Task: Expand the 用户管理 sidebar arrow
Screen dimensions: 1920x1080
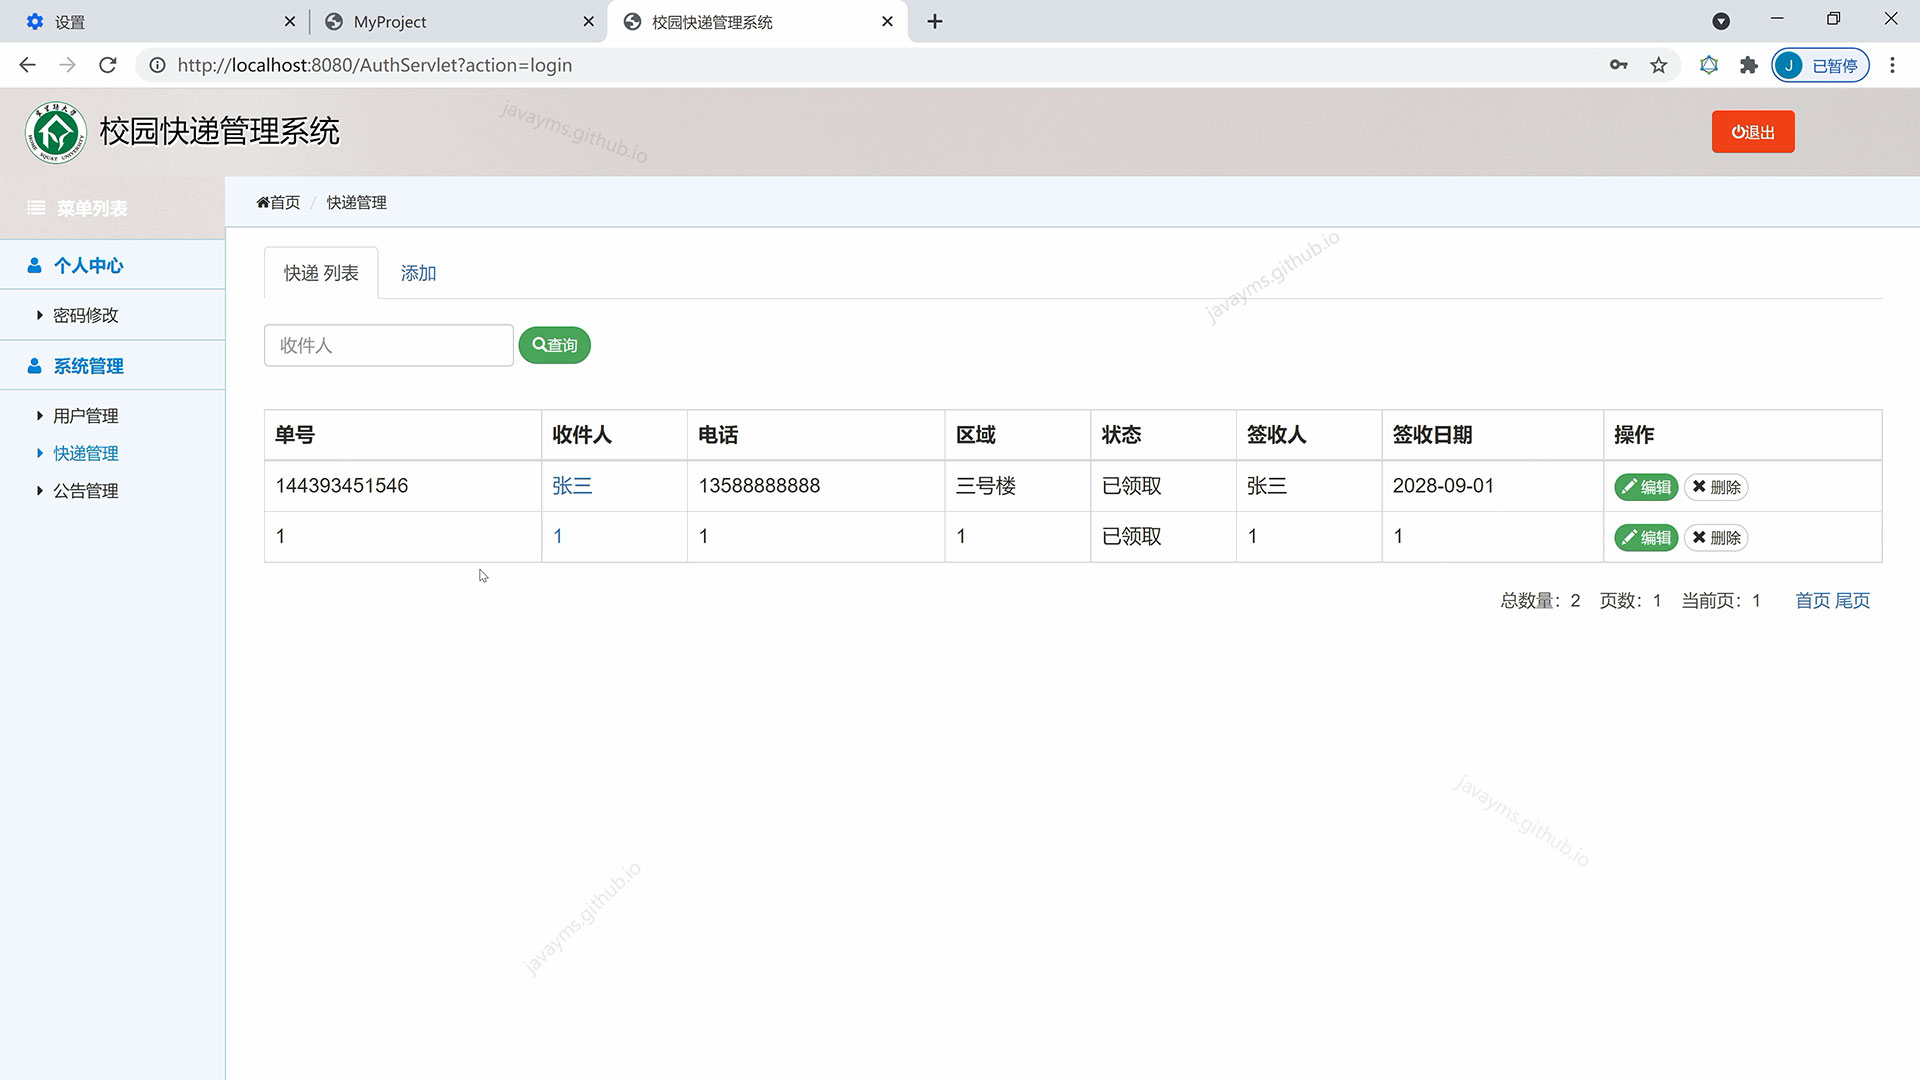Action: click(x=40, y=415)
